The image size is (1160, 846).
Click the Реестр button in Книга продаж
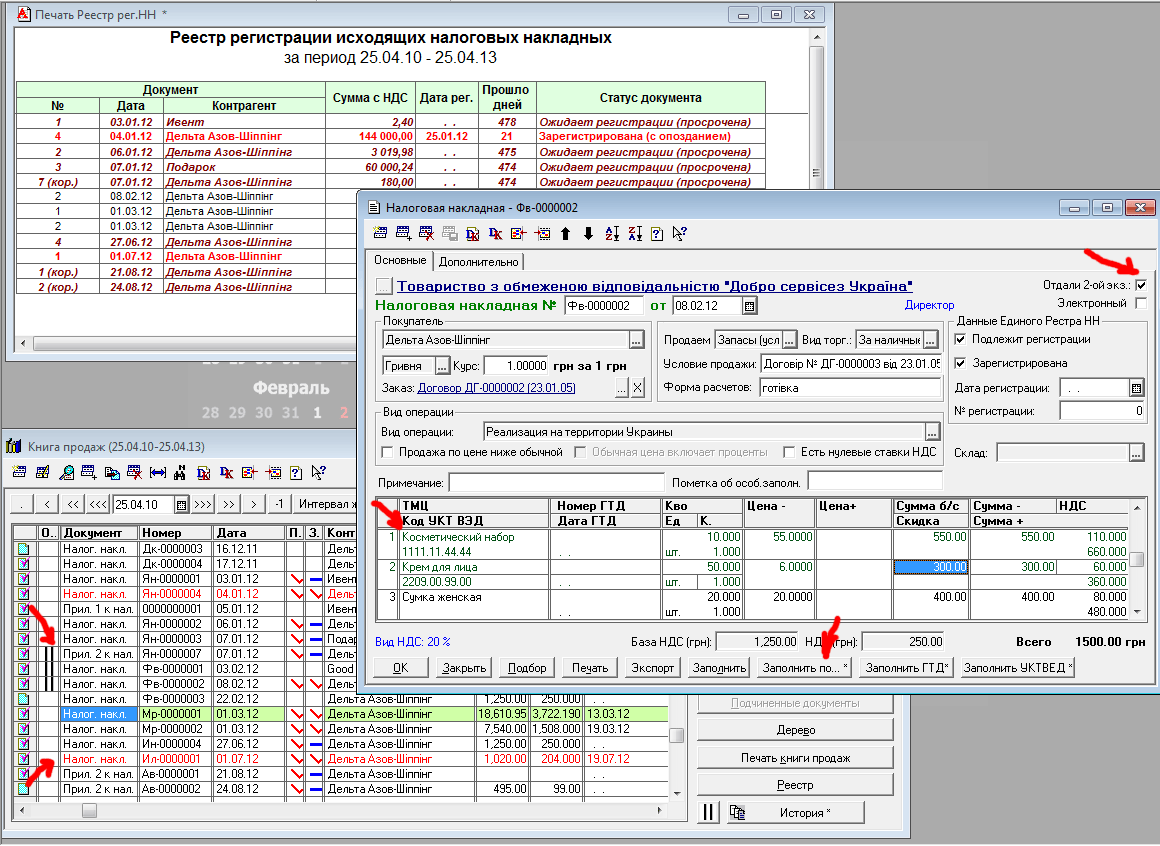coord(795,785)
